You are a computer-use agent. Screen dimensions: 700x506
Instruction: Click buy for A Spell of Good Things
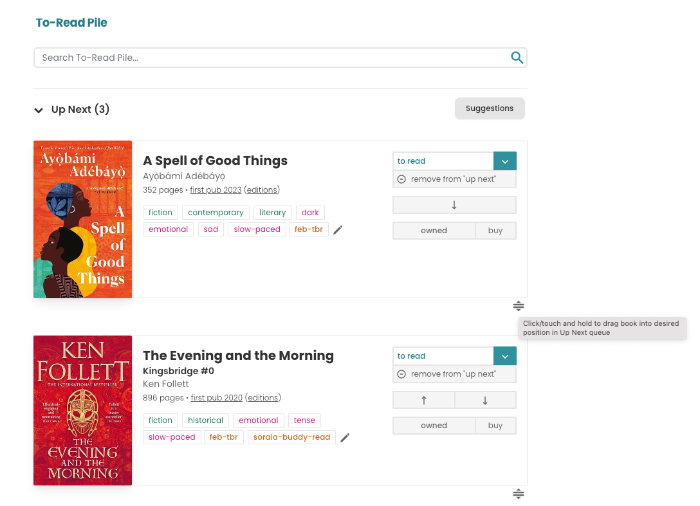click(496, 231)
